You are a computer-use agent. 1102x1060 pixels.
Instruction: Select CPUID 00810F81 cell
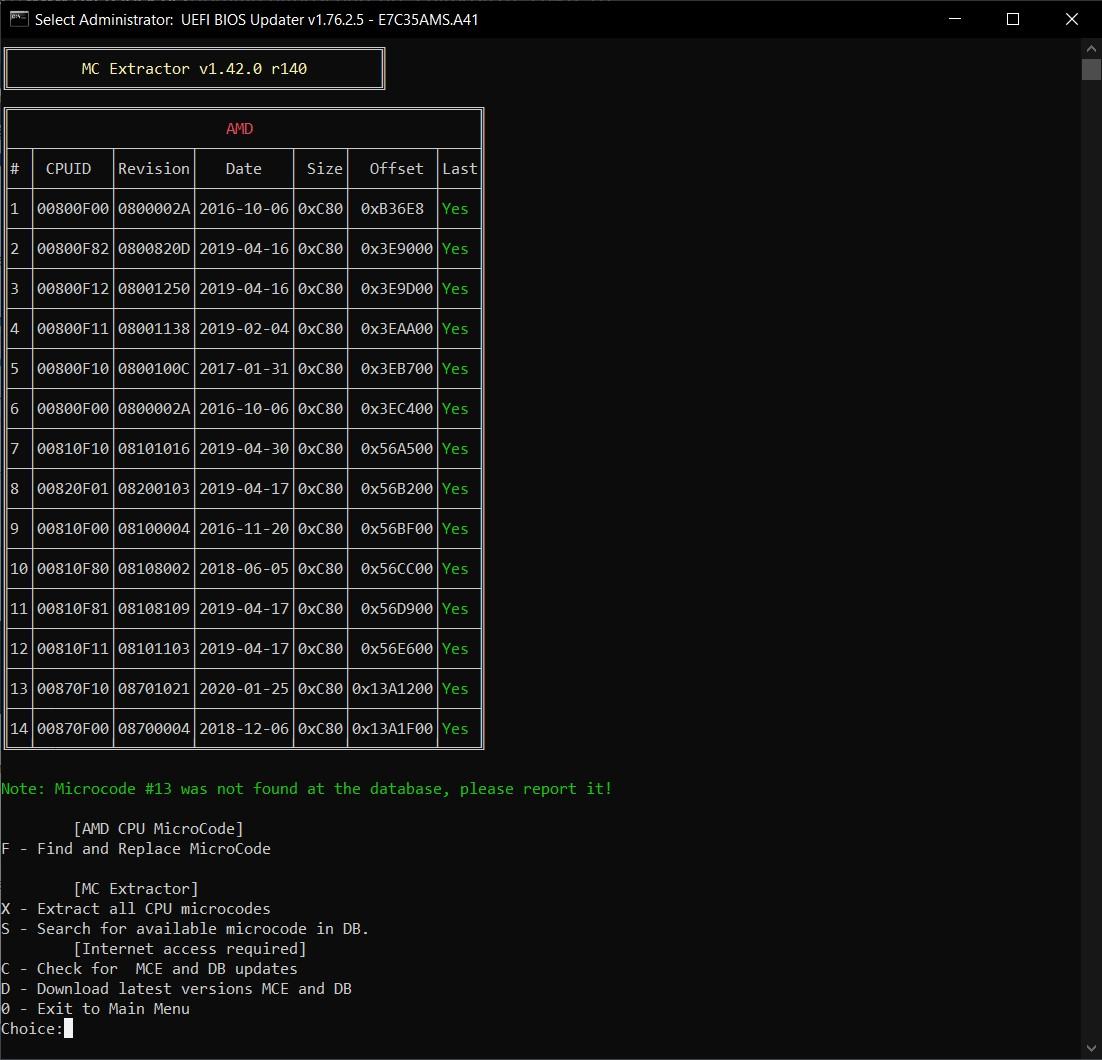click(x=73, y=609)
